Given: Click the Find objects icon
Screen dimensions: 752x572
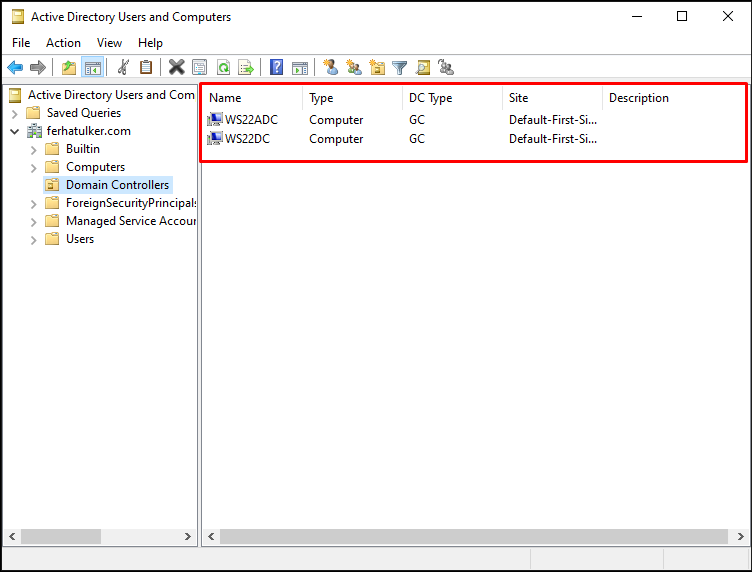Looking at the screenshot, I should pos(423,68).
